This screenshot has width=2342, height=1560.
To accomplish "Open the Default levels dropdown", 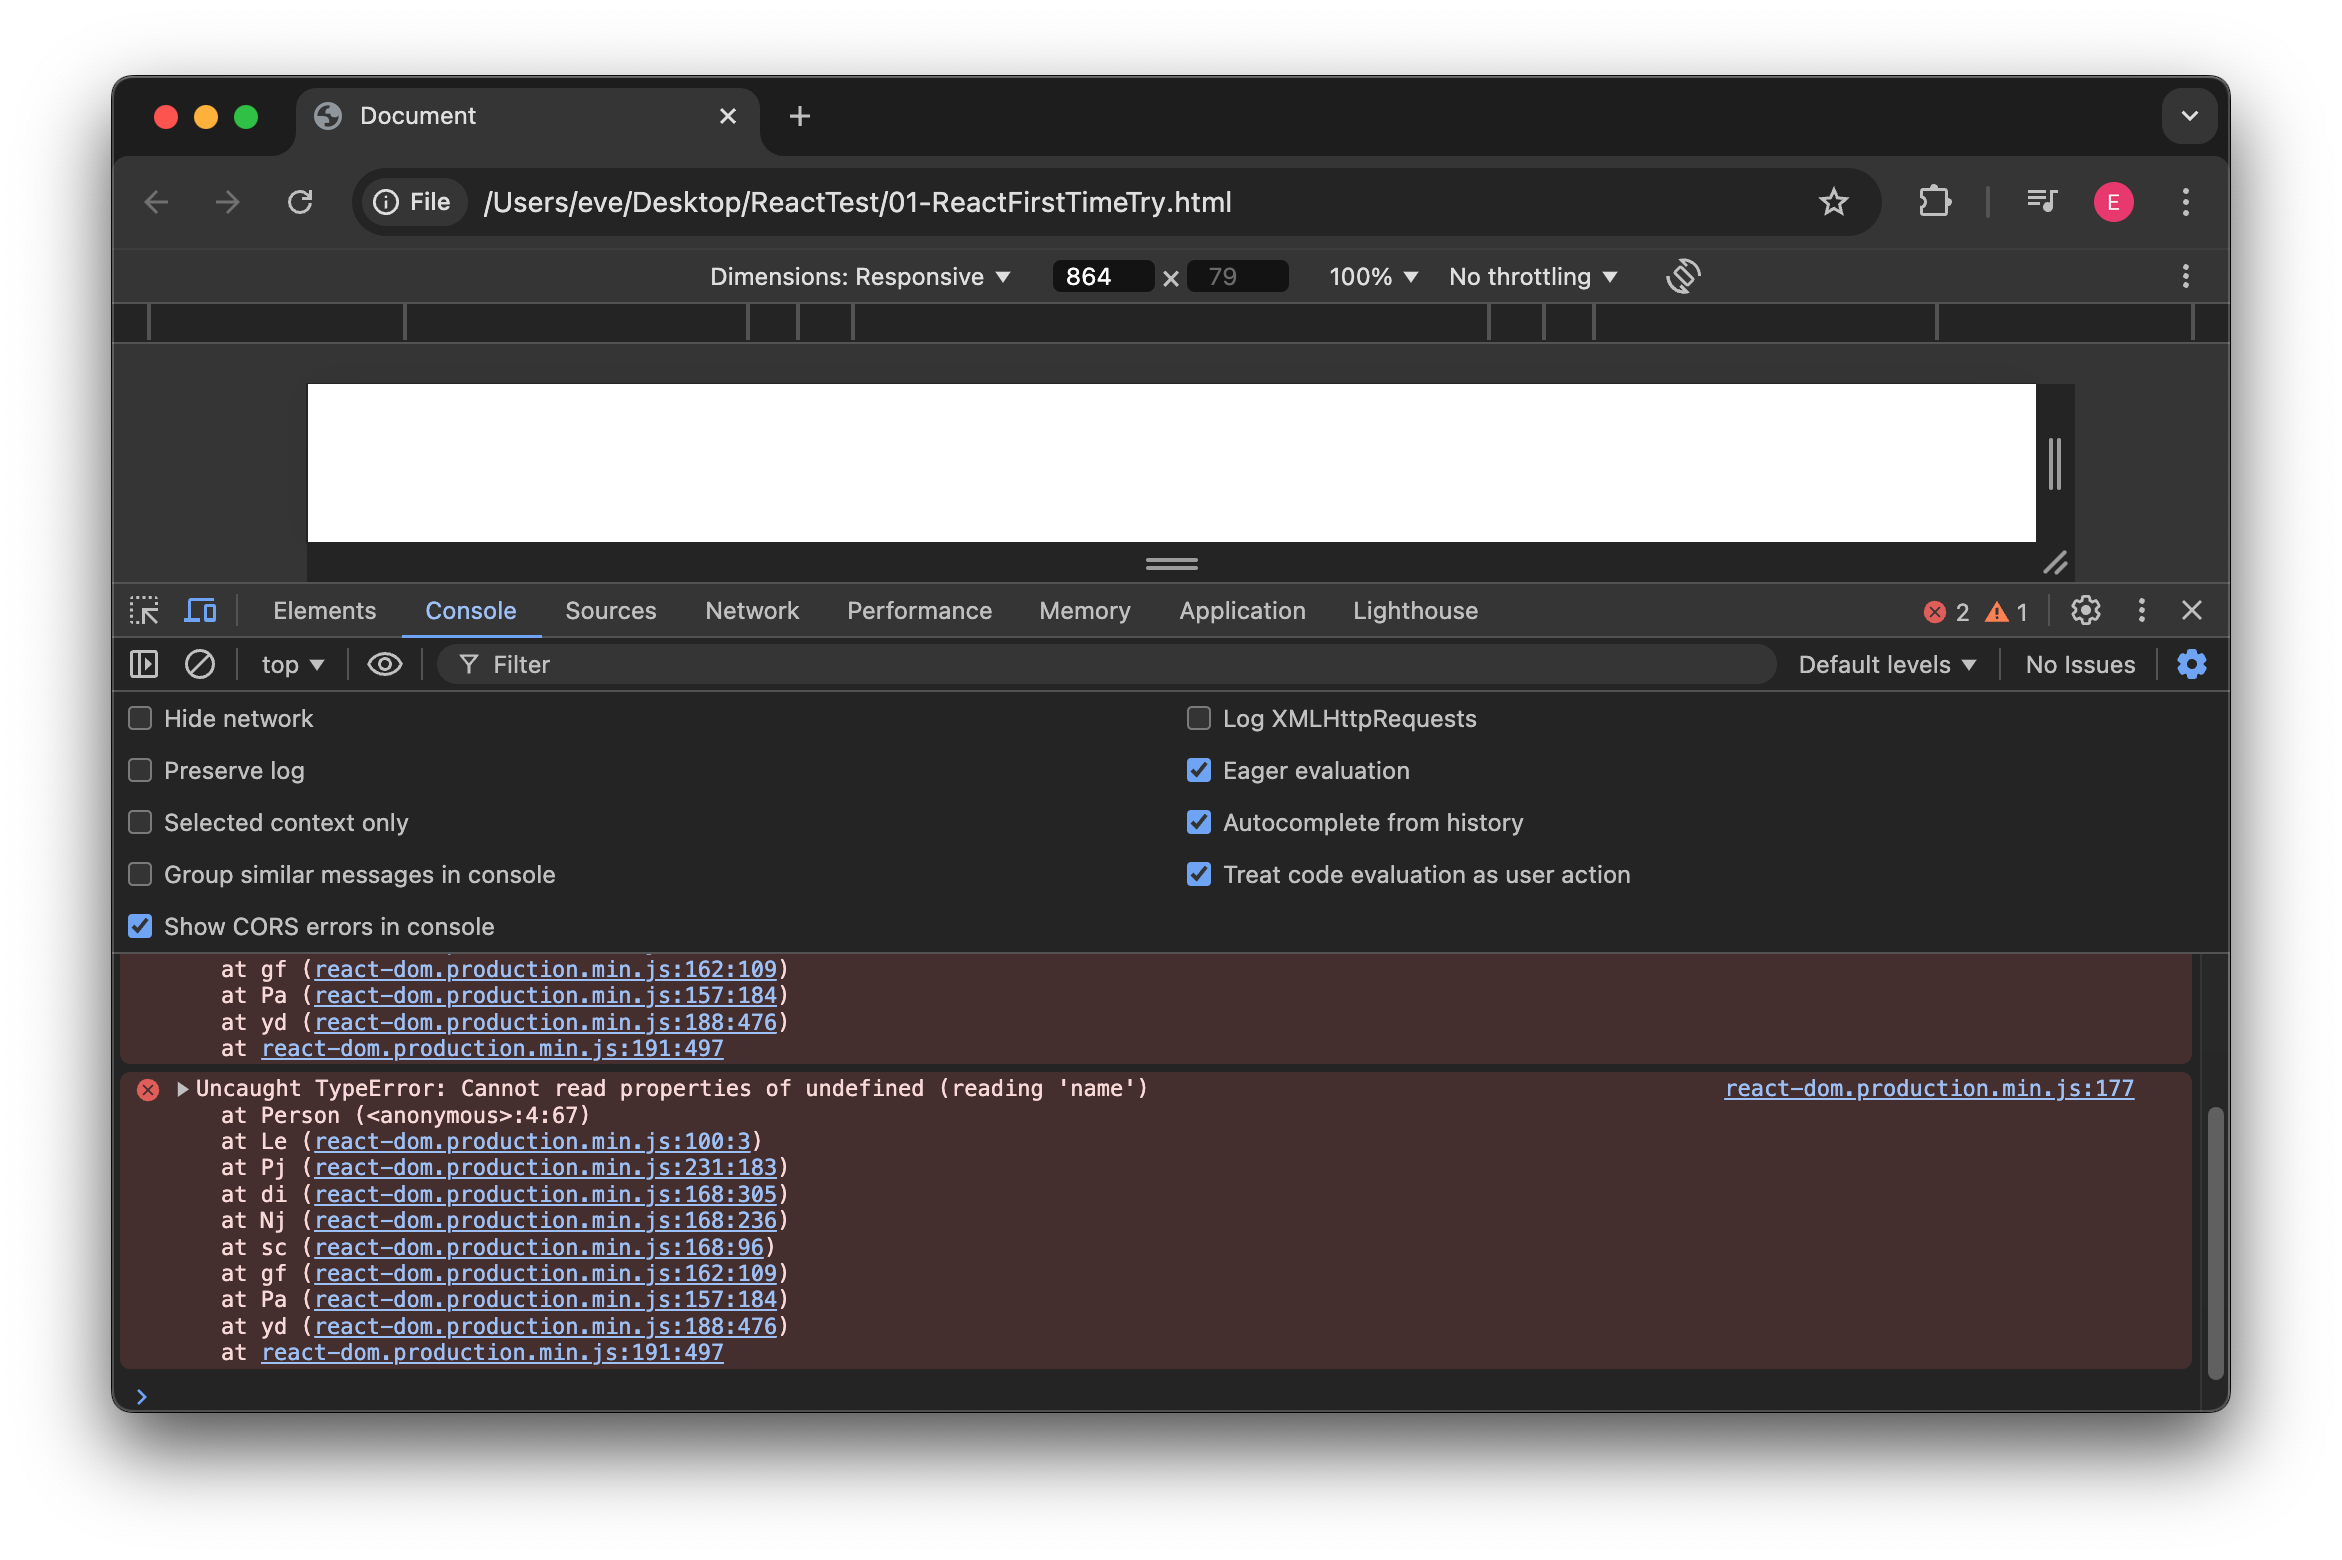I will pos(1886,663).
